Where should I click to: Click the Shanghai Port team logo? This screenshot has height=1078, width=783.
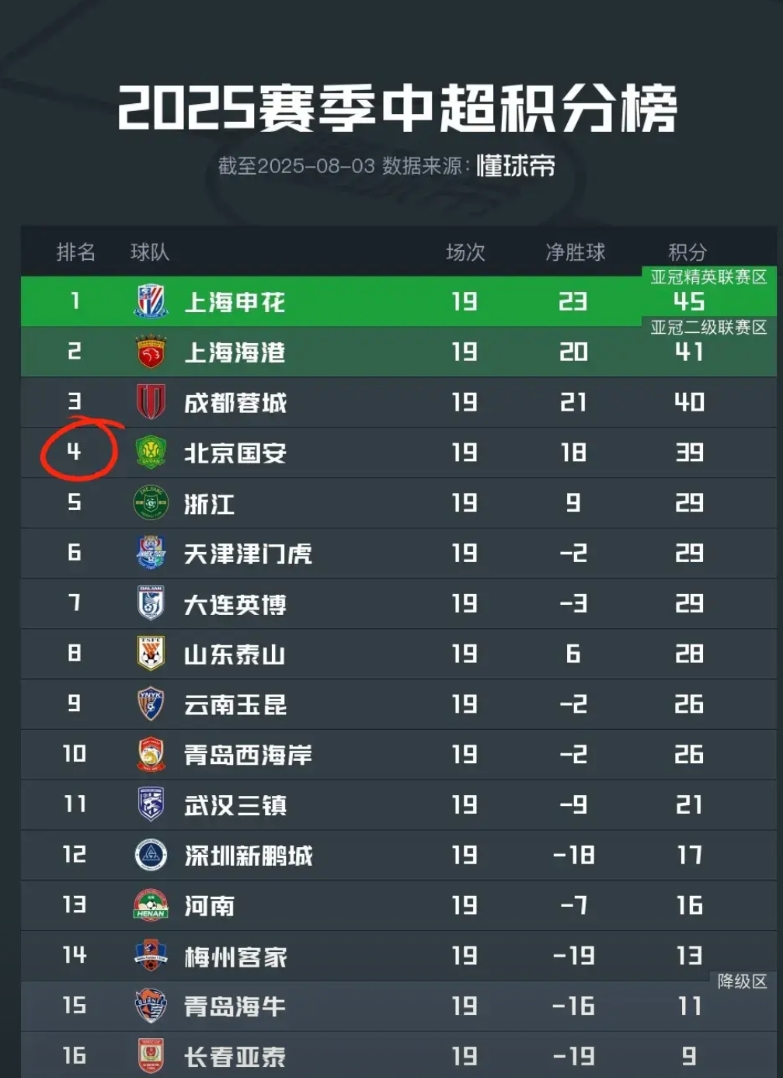tap(151, 352)
